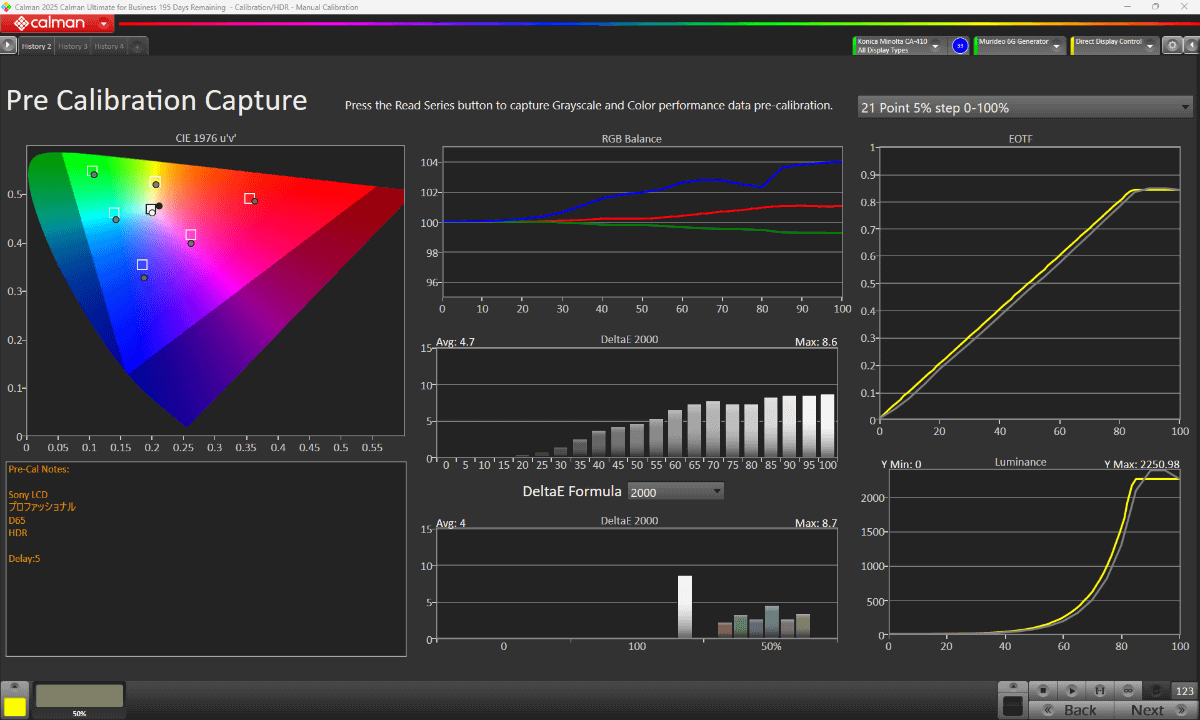This screenshot has height=720, width=1200.
Task: Select the yellow color swatch at bottom left
Action: tap(15, 705)
